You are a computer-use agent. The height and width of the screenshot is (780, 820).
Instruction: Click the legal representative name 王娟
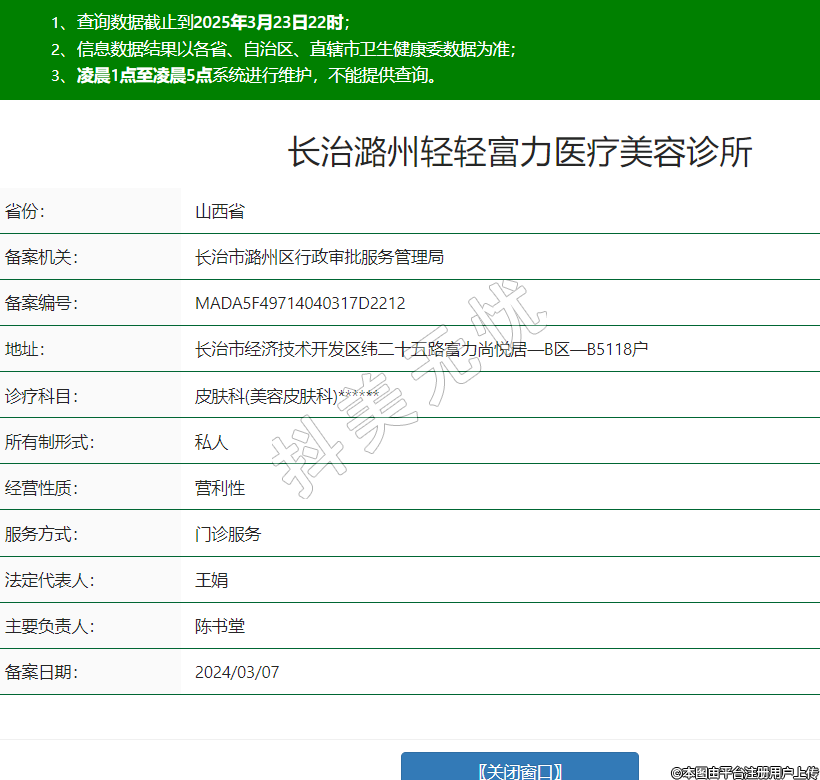211,580
